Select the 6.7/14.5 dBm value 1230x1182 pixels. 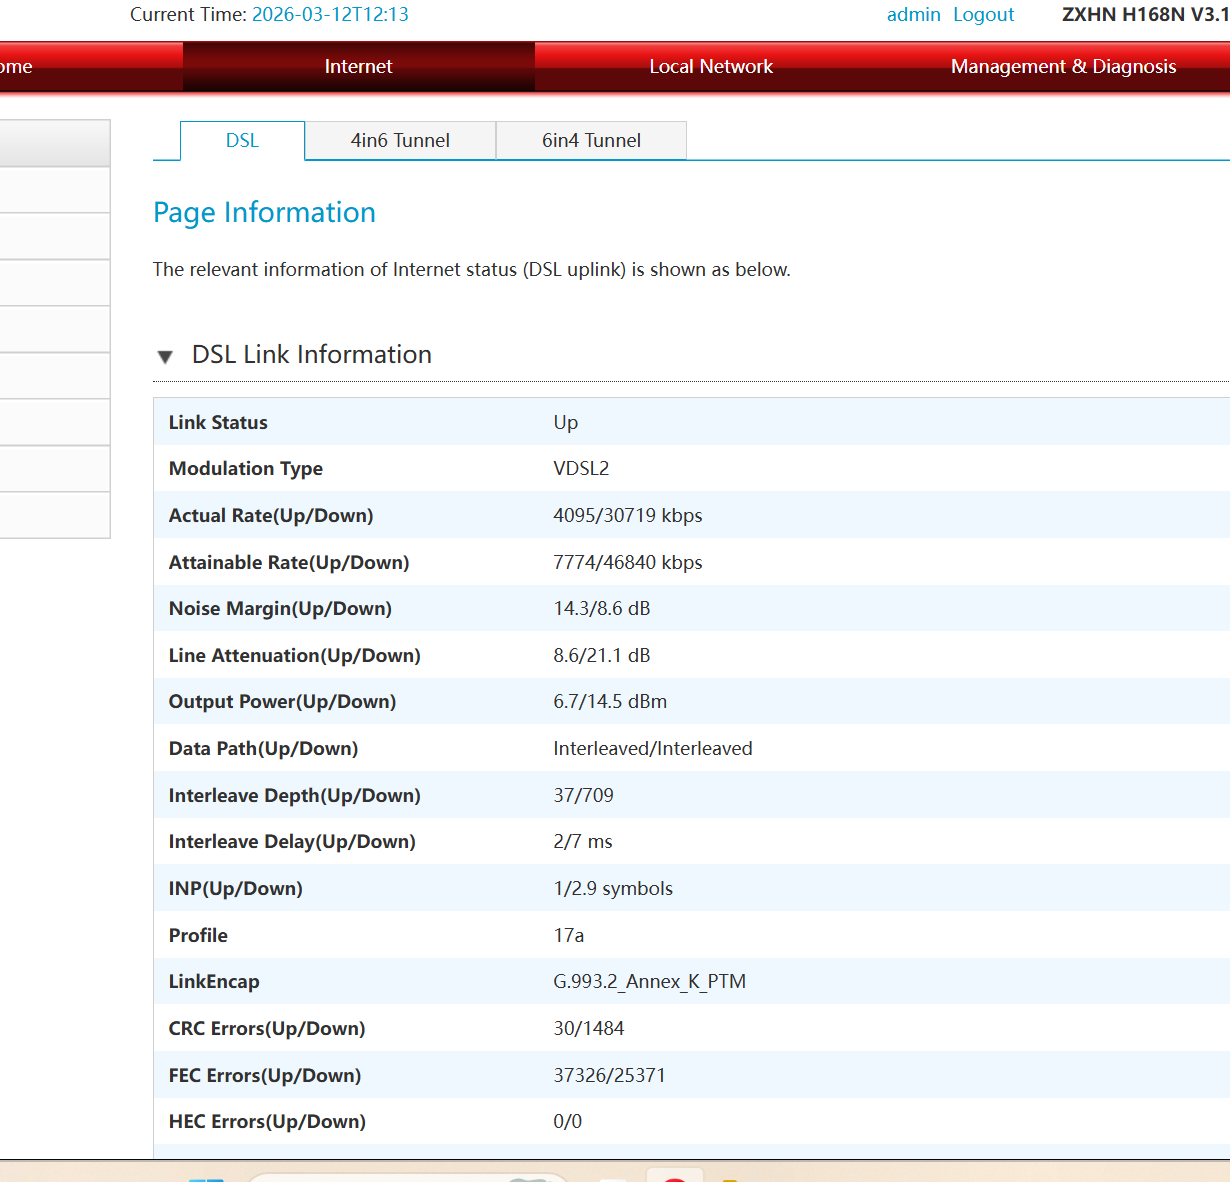tap(610, 701)
